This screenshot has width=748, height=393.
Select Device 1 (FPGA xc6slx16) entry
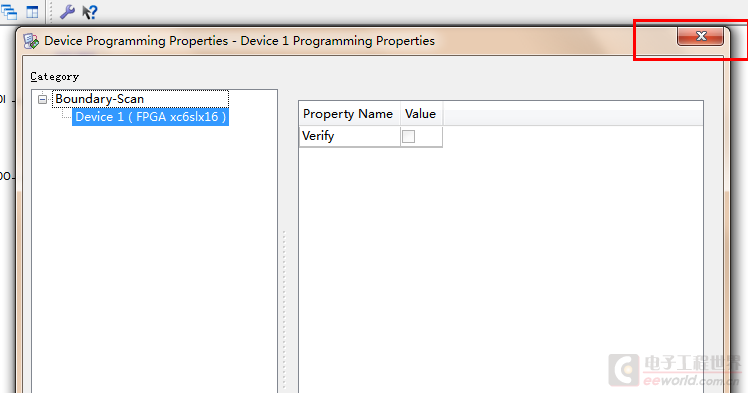coord(150,117)
